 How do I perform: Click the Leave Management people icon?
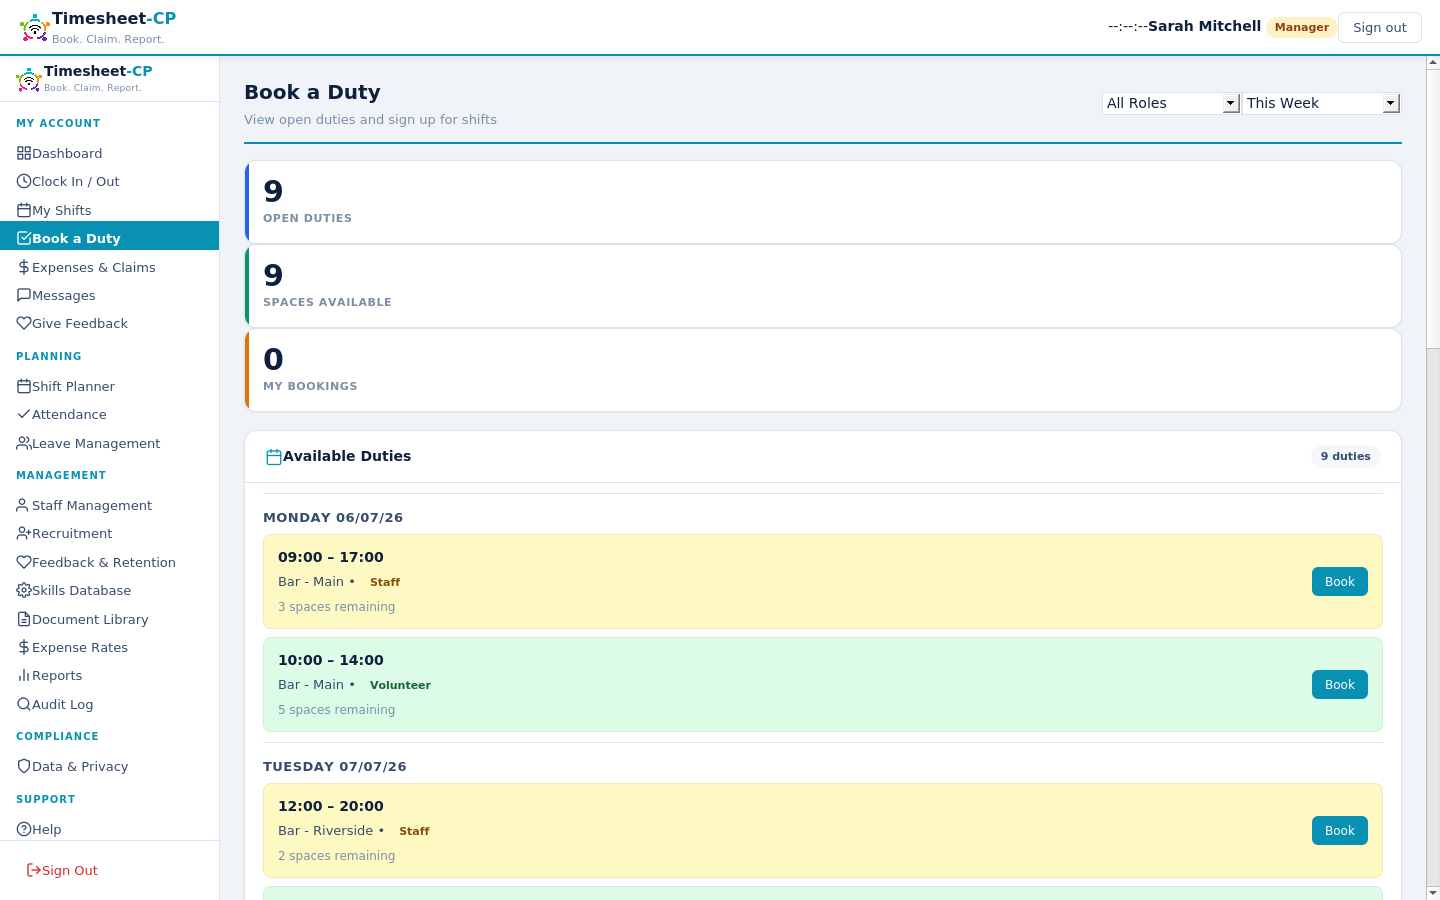24,443
